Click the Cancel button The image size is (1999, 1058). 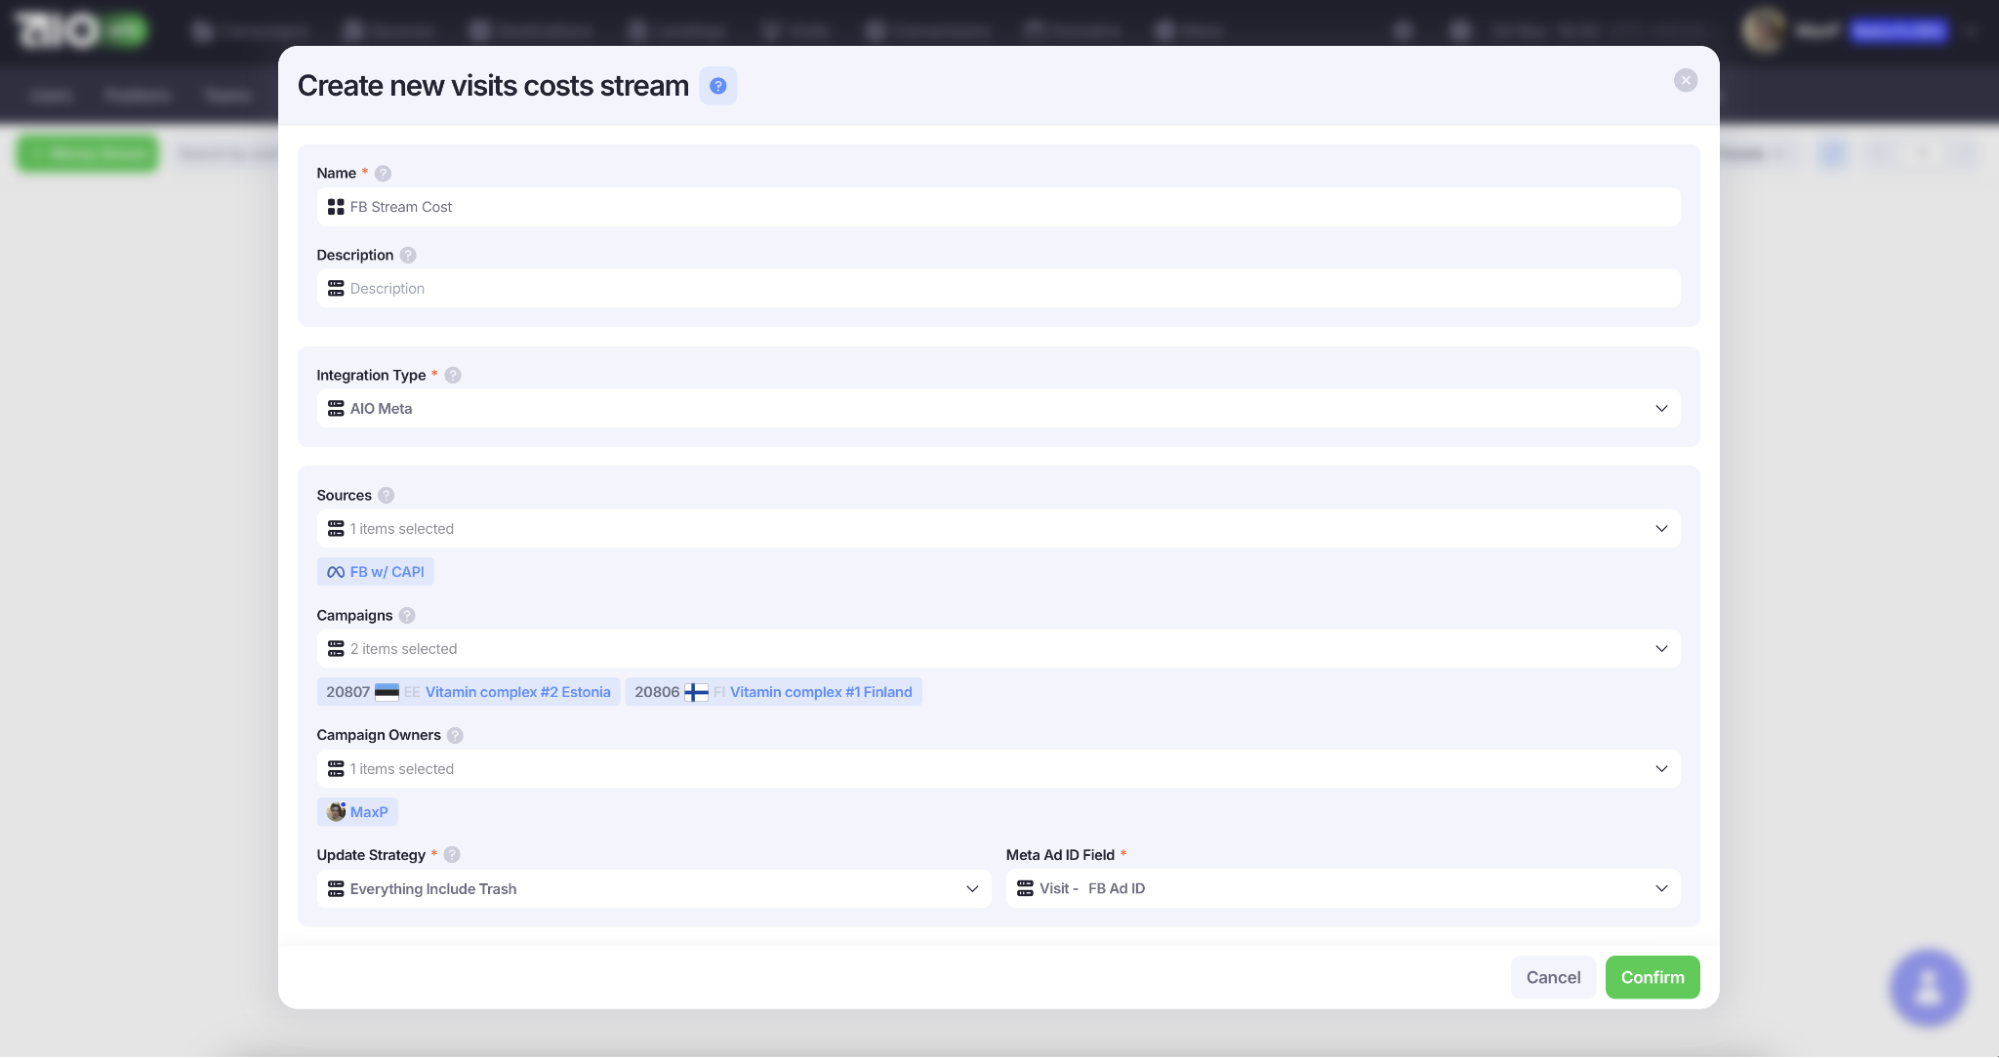coord(1552,977)
